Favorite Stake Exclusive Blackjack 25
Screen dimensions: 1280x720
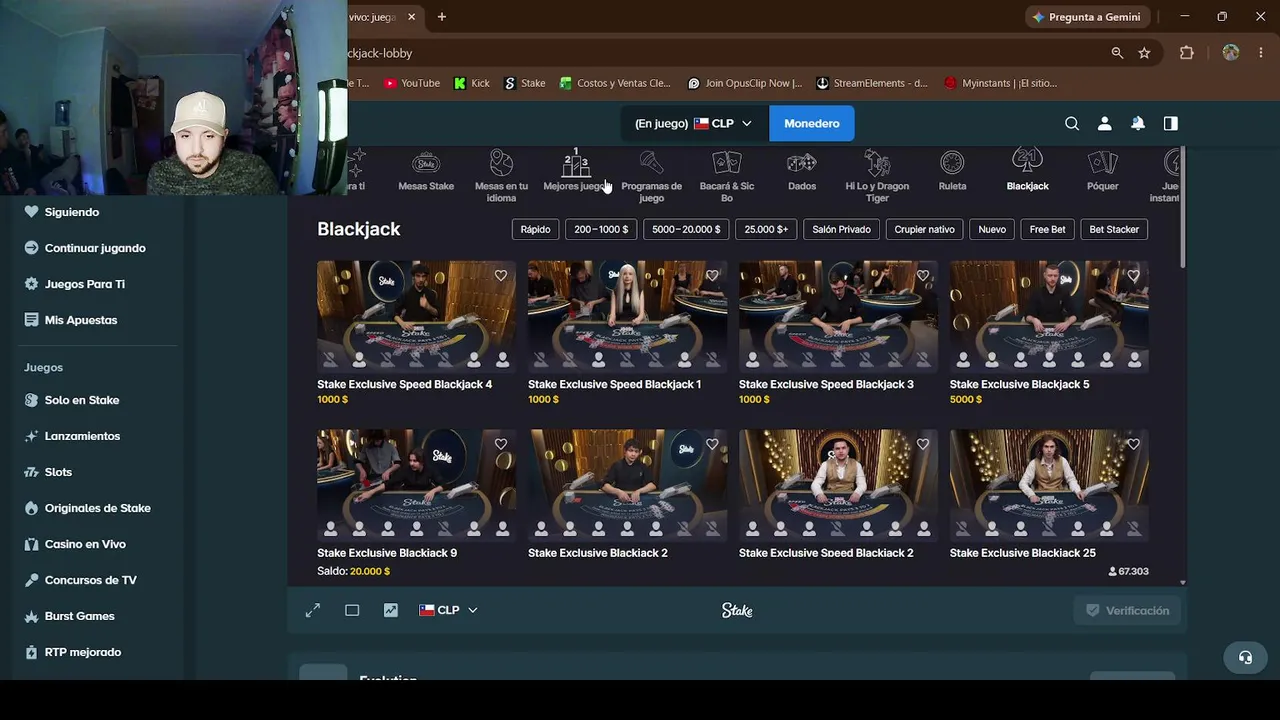(x=1133, y=445)
